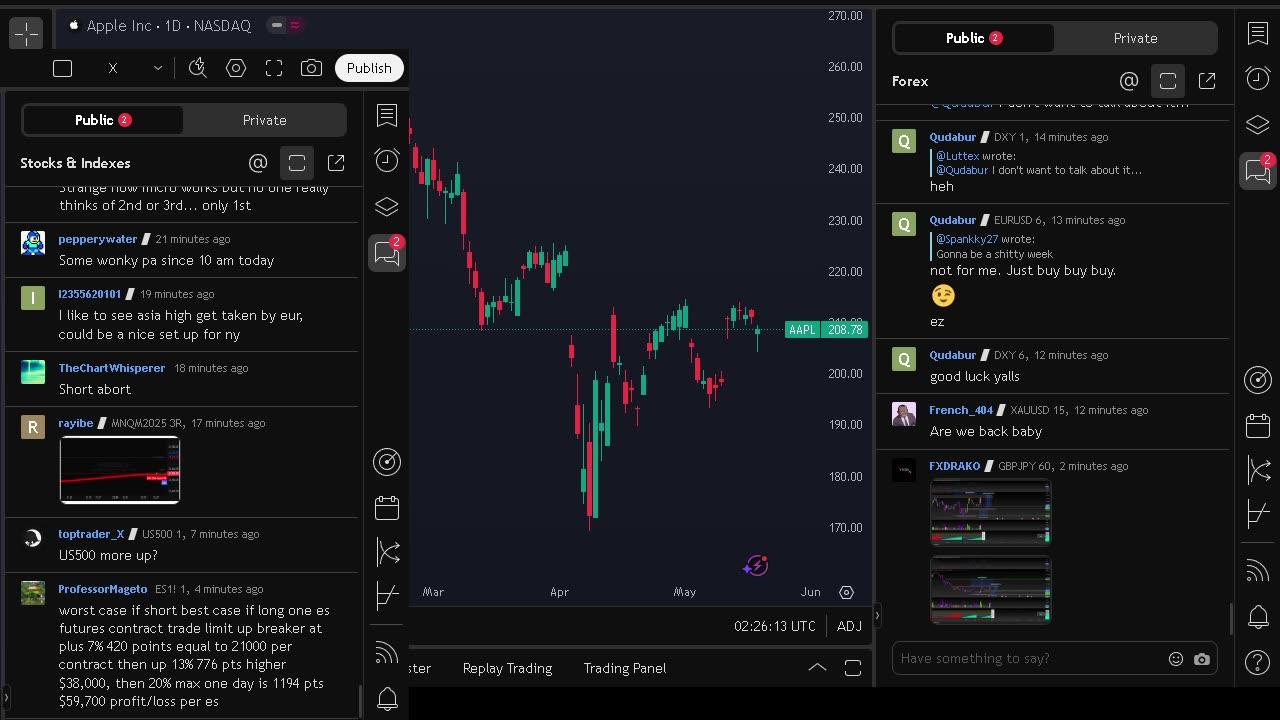Open time axis settings gear on chart
This screenshot has width=1280, height=720.
pyautogui.click(x=846, y=592)
